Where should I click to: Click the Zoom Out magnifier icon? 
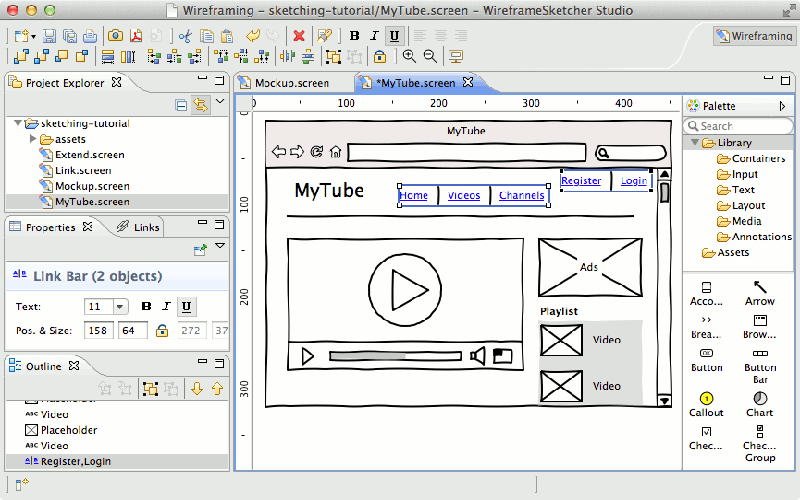[430, 56]
